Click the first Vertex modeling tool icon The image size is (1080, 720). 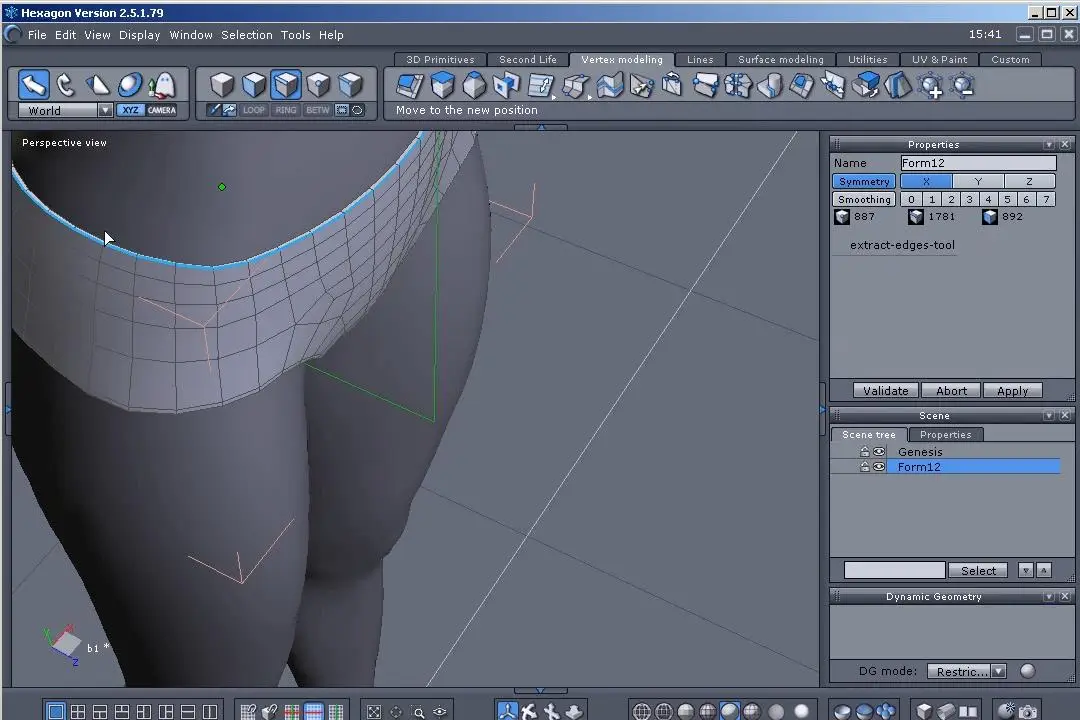click(410, 85)
